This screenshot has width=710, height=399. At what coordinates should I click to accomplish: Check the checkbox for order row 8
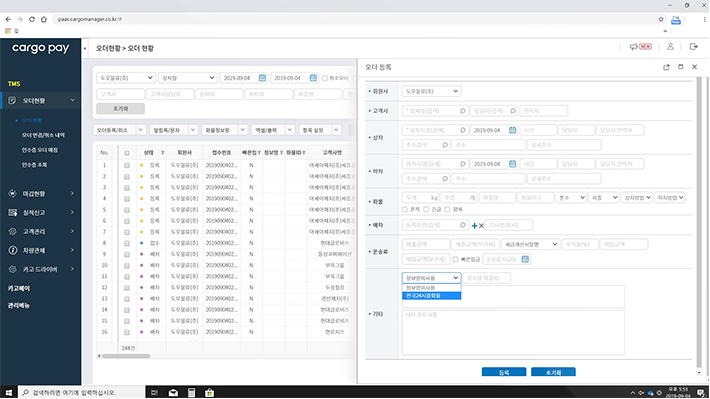(127, 243)
